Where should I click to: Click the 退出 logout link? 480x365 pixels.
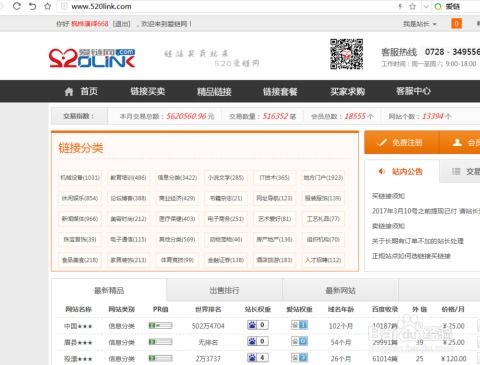122,24
